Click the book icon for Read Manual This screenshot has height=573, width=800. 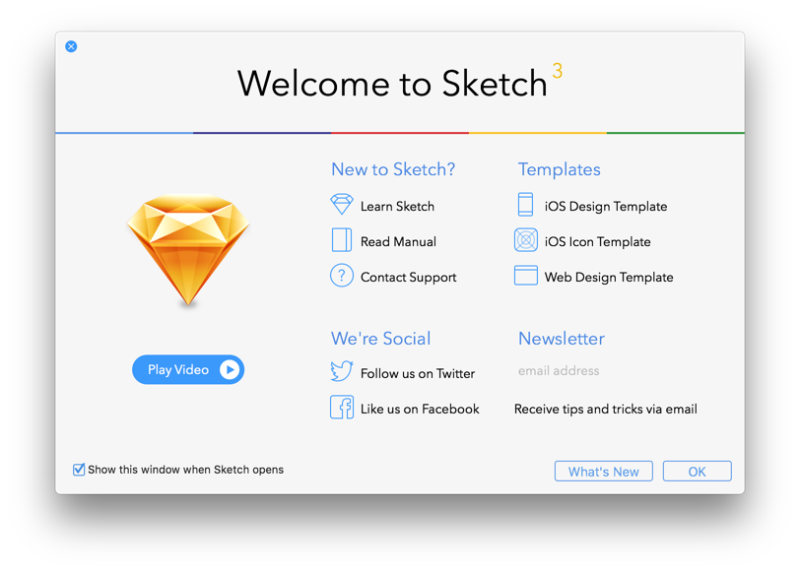coord(342,241)
